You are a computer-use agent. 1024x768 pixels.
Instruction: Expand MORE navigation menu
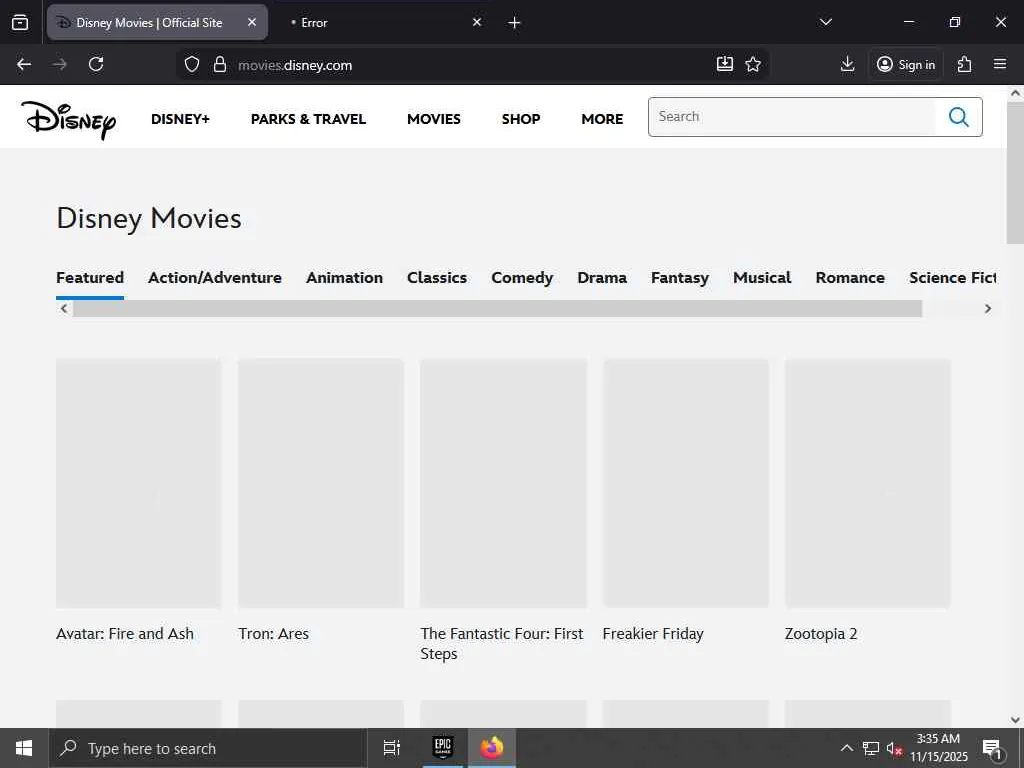tap(602, 119)
